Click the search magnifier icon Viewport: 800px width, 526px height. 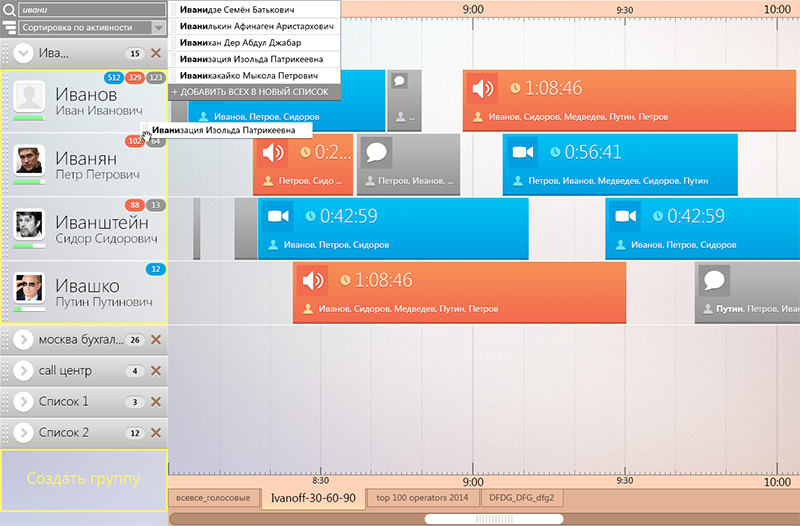9,10
